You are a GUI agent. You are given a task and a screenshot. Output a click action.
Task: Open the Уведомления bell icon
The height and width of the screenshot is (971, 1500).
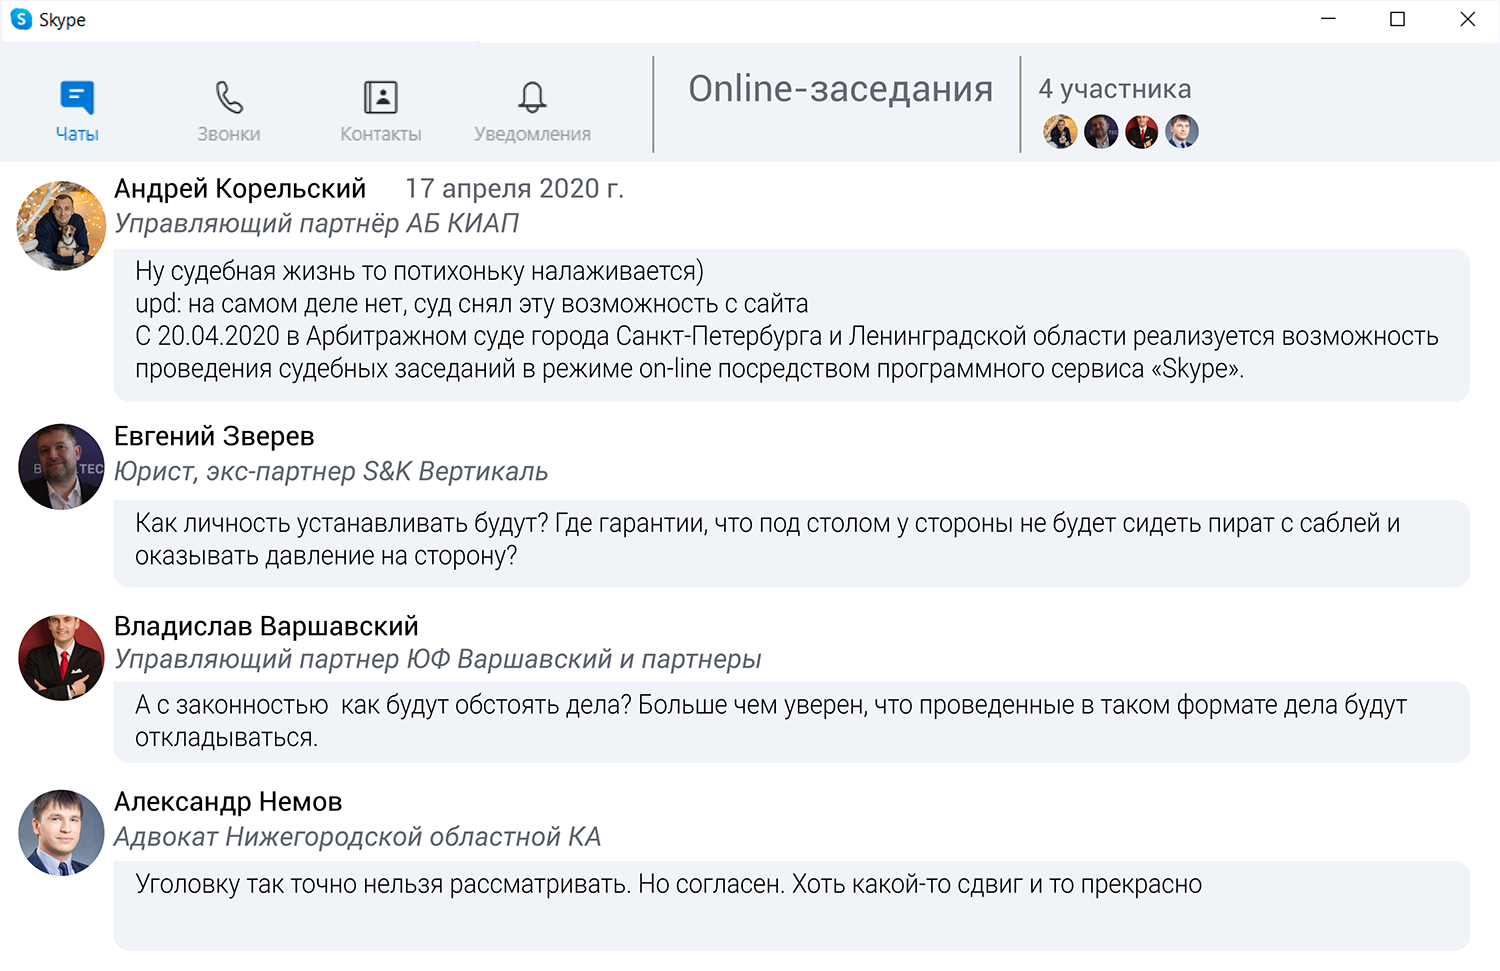[532, 98]
